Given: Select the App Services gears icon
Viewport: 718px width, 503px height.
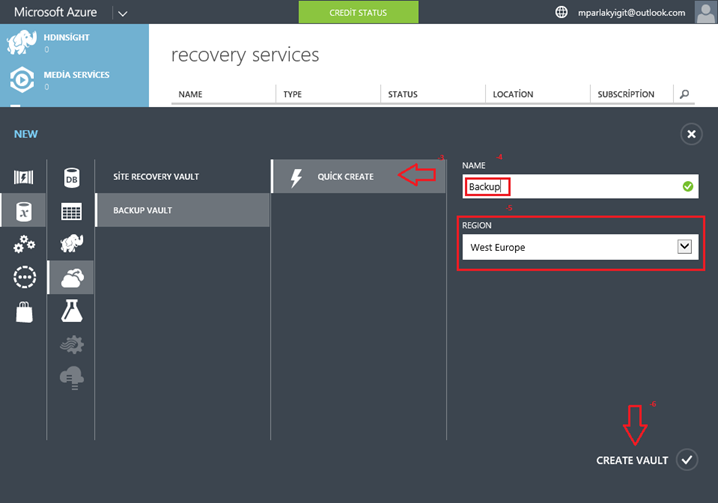Looking at the screenshot, I should pyautogui.click(x=24, y=244).
